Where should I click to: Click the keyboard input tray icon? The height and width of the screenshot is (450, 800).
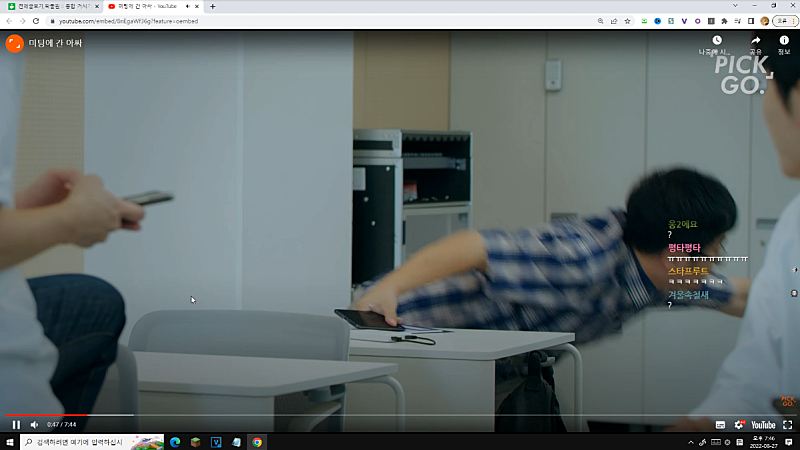(x=716, y=442)
